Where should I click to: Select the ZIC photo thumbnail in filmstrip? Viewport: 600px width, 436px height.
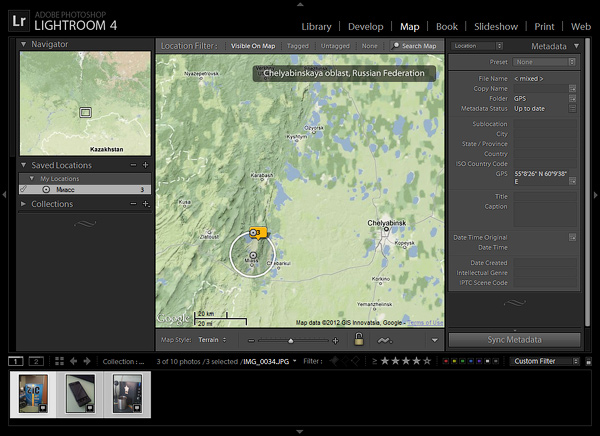[33, 394]
